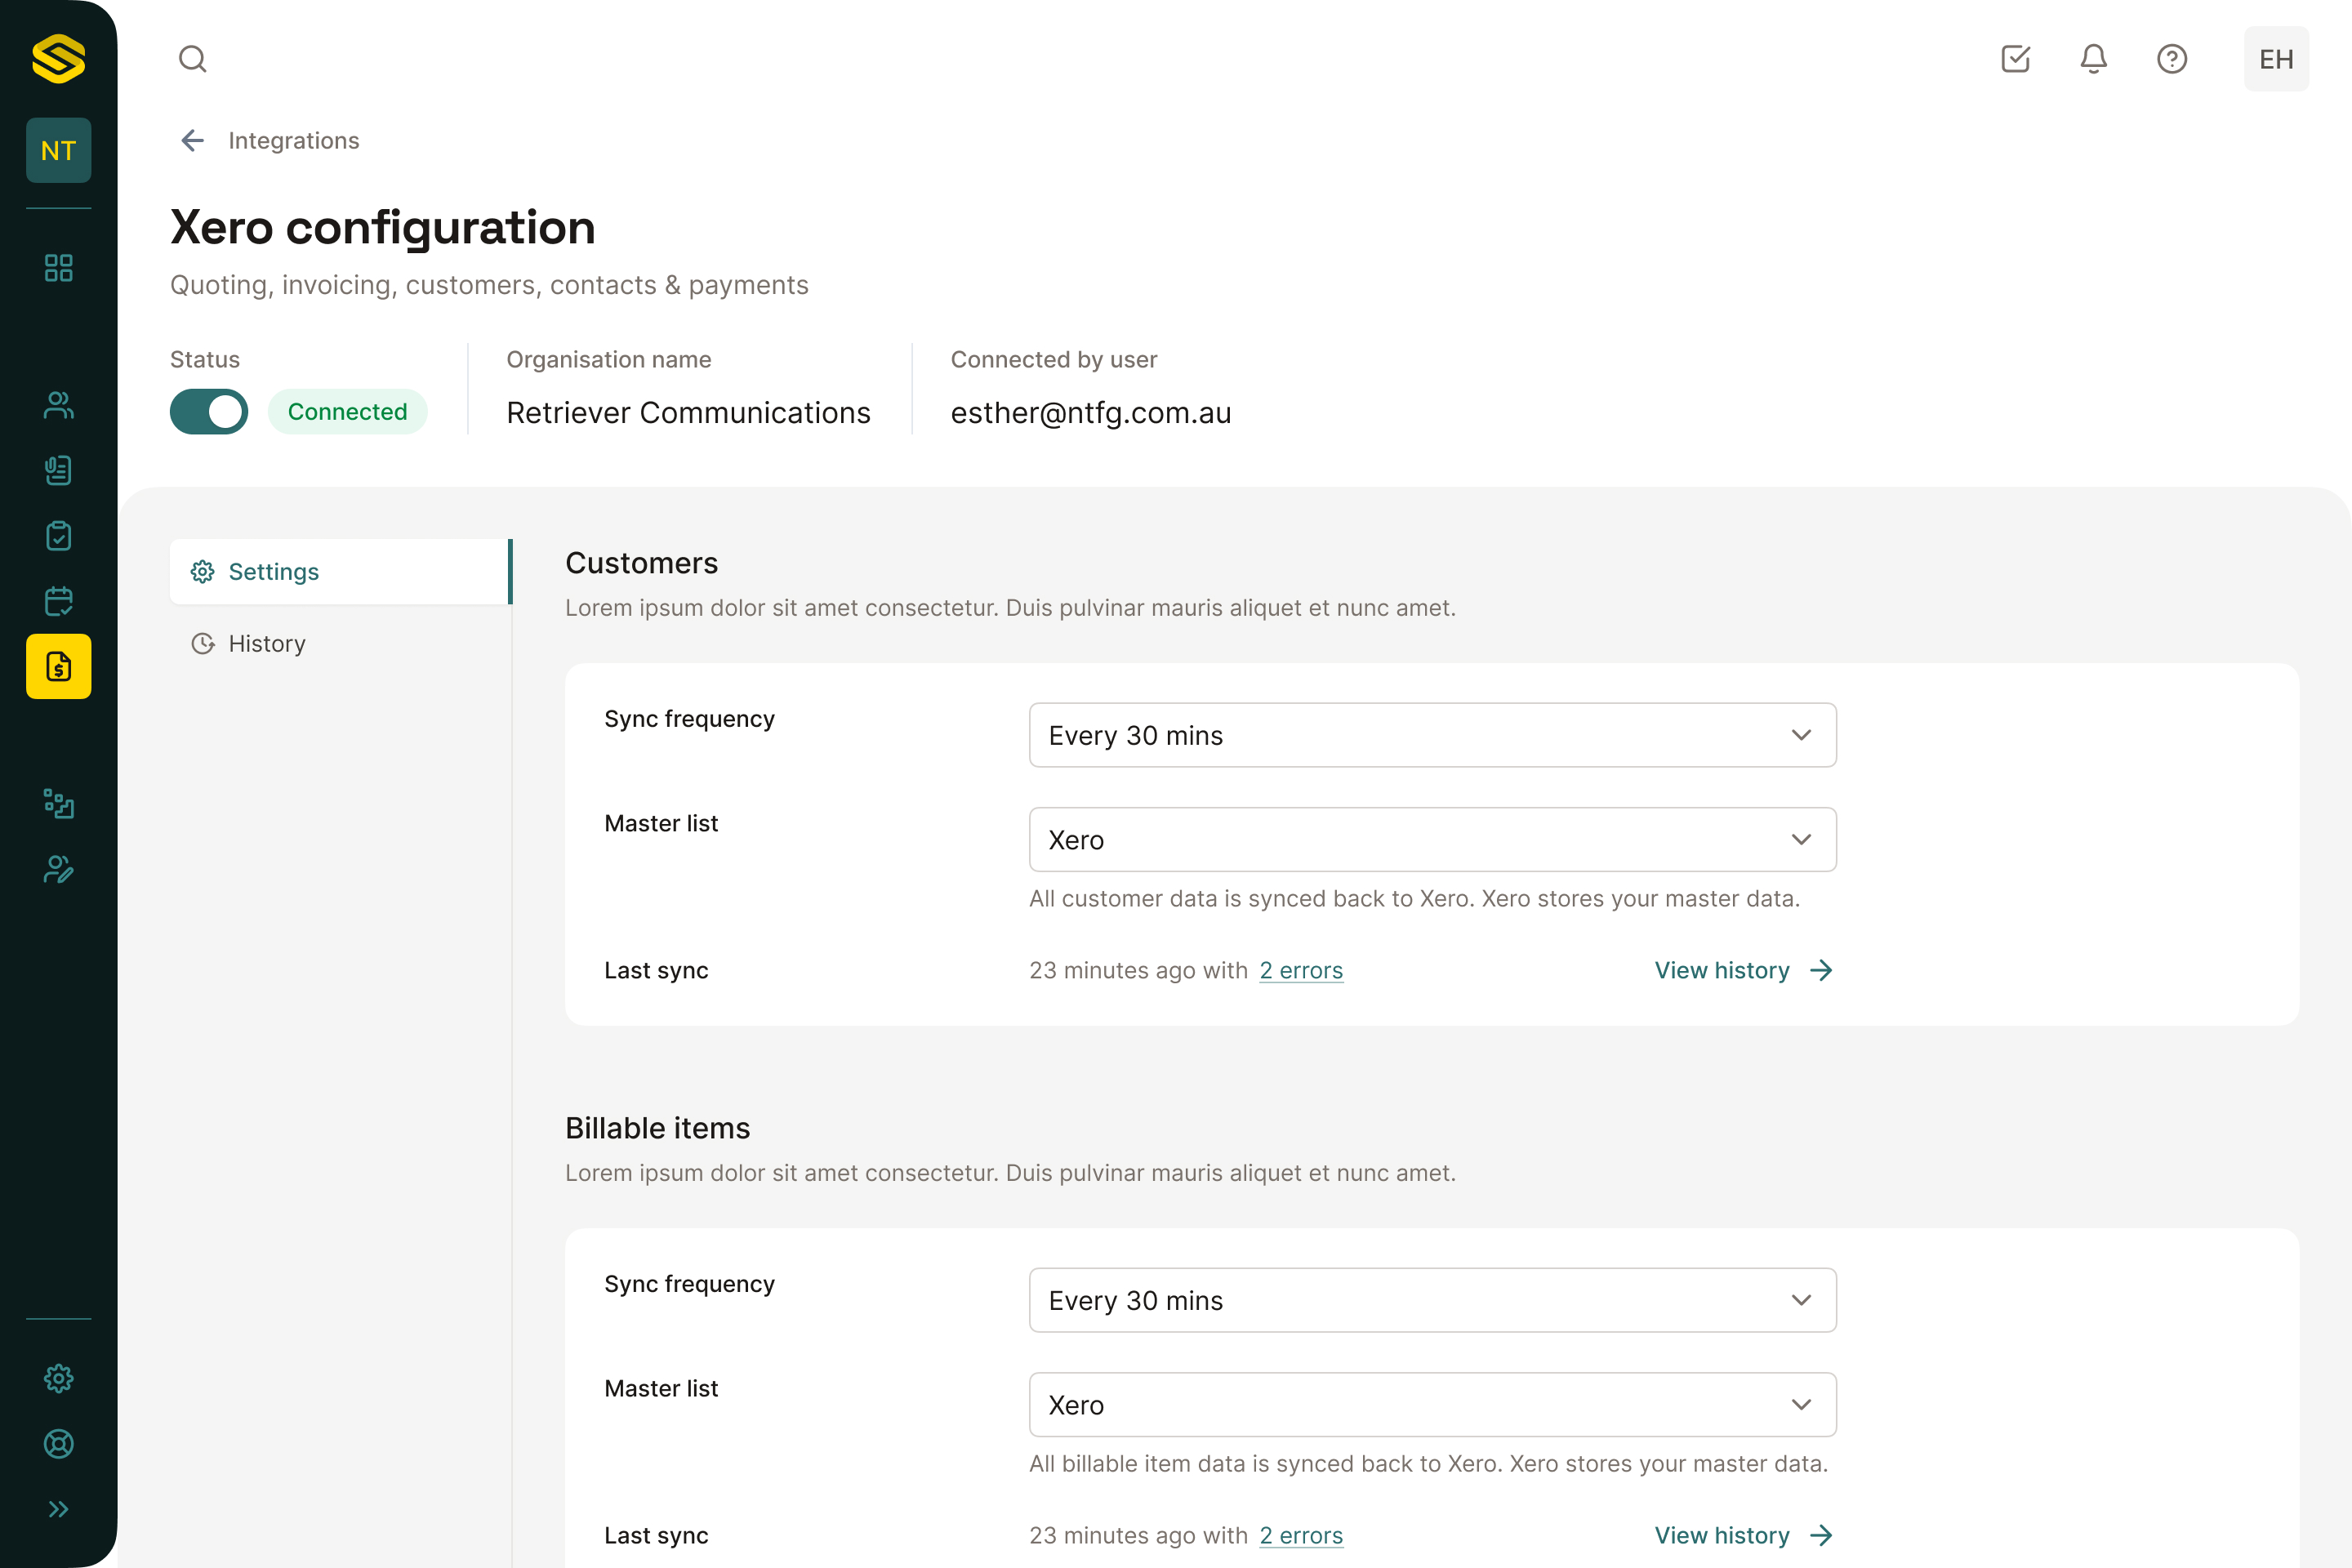Click Customers 2 errors link
Viewport: 2352px width, 1568px height.
1300,970
